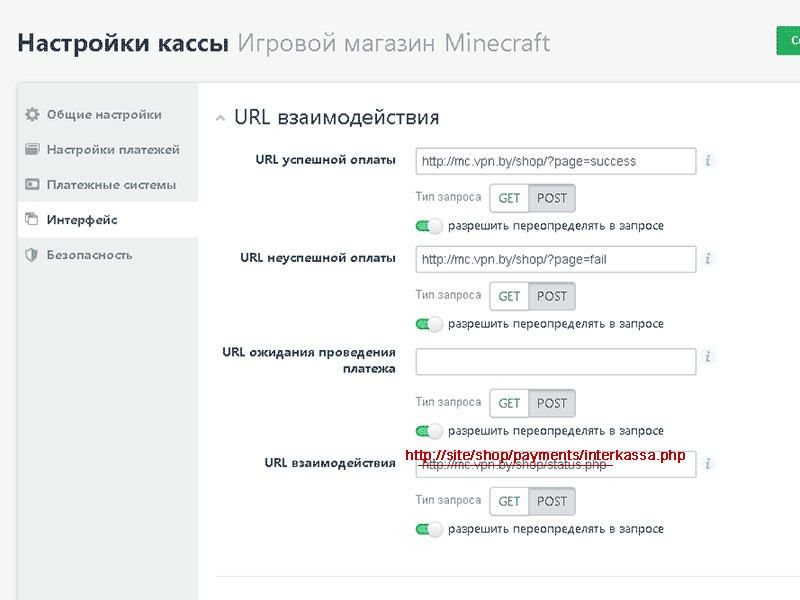
Task: Click the card icon beside Настройки платежей
Action: click(x=32, y=150)
